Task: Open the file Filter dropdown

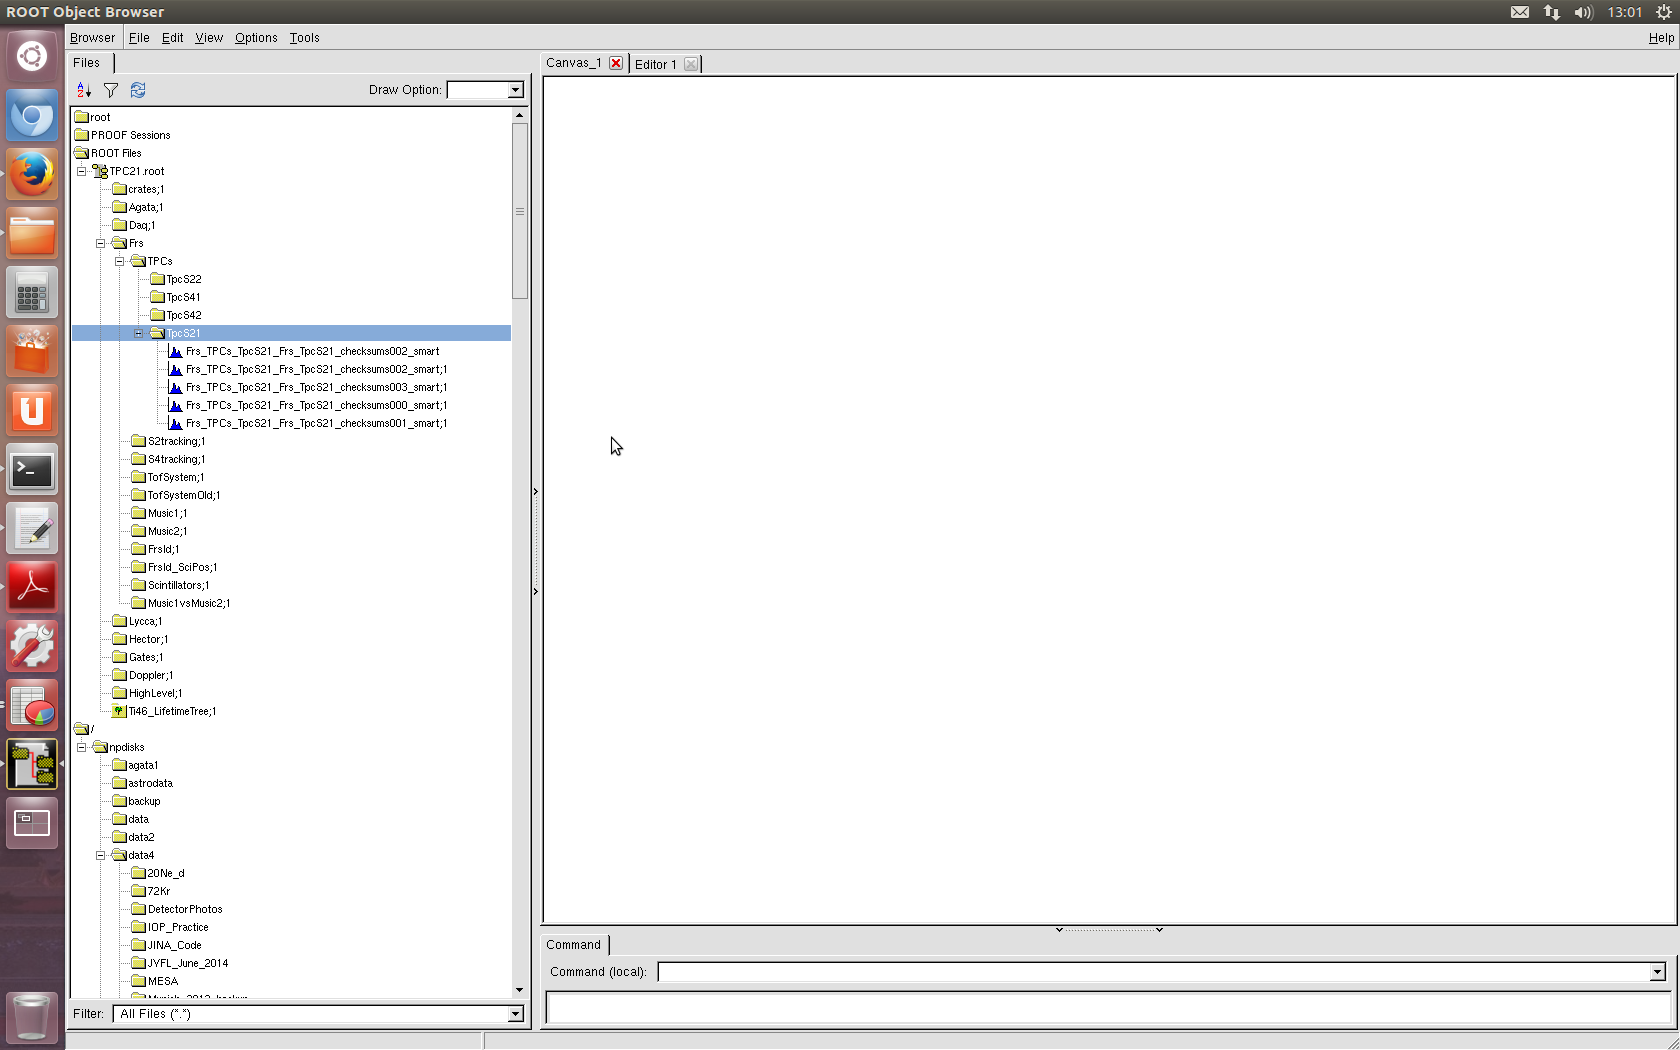Action: click(515, 1014)
